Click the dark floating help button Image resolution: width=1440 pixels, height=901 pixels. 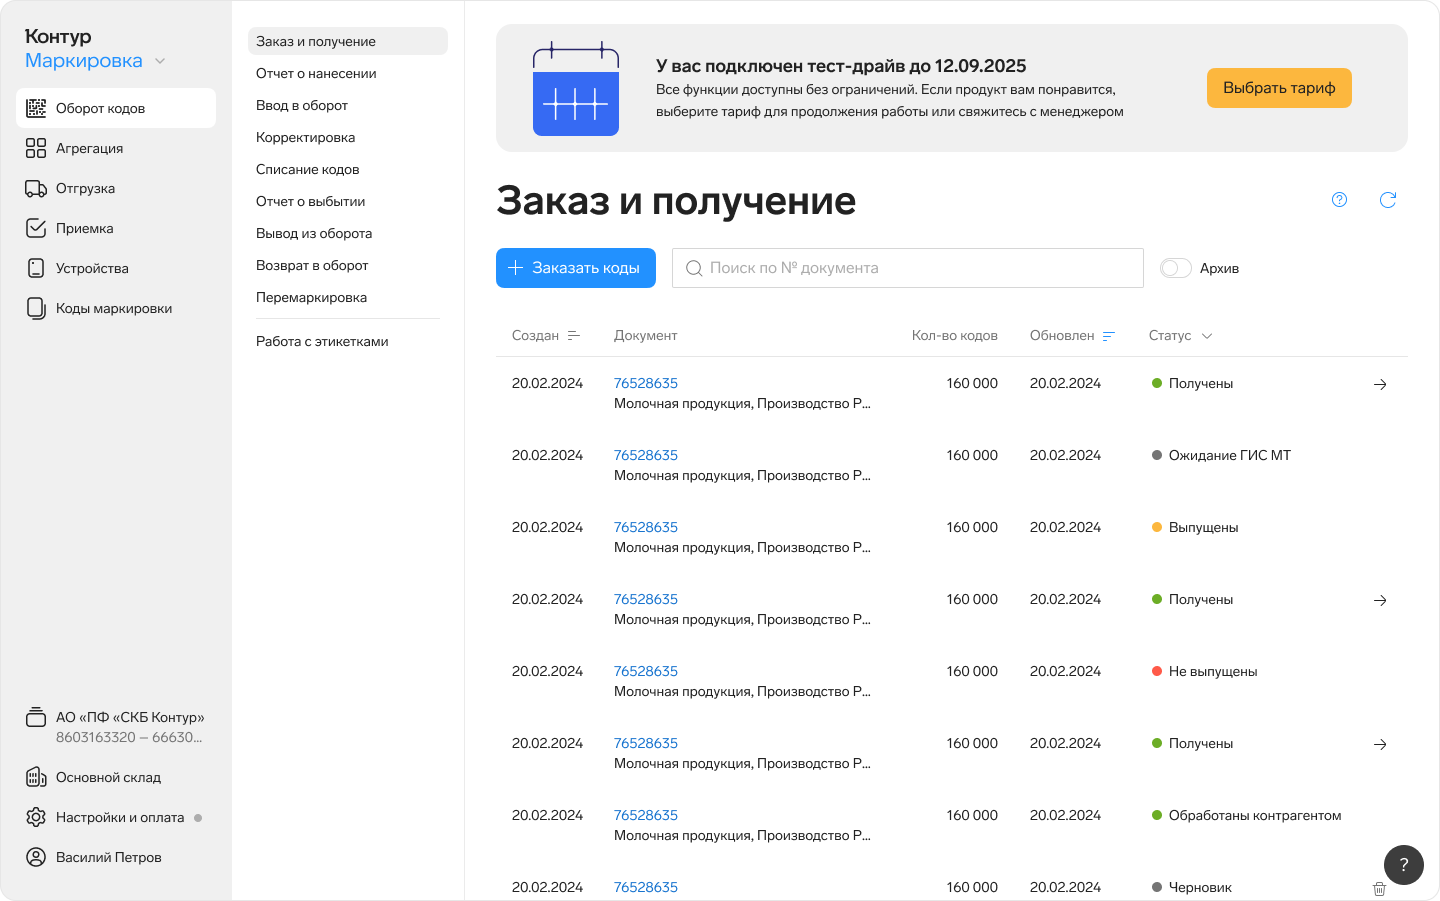1403,865
